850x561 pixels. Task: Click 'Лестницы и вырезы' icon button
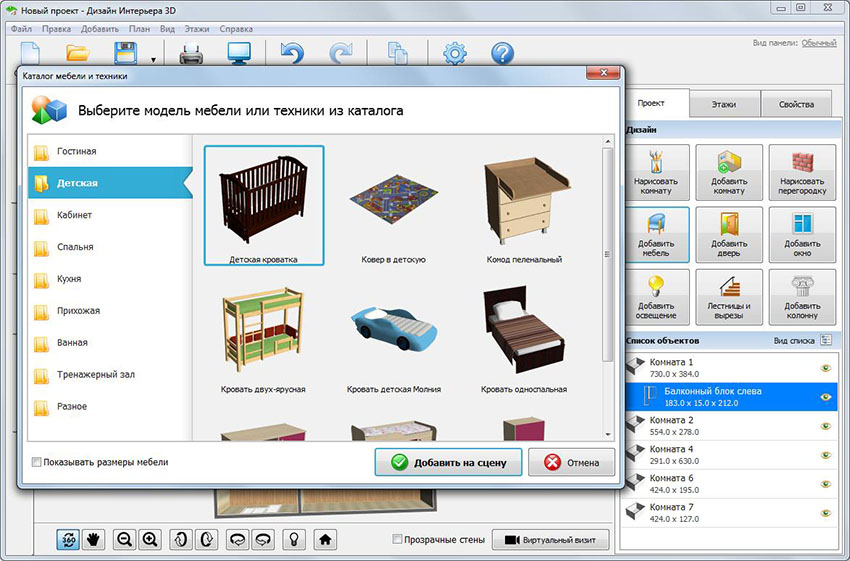pyautogui.click(x=729, y=297)
